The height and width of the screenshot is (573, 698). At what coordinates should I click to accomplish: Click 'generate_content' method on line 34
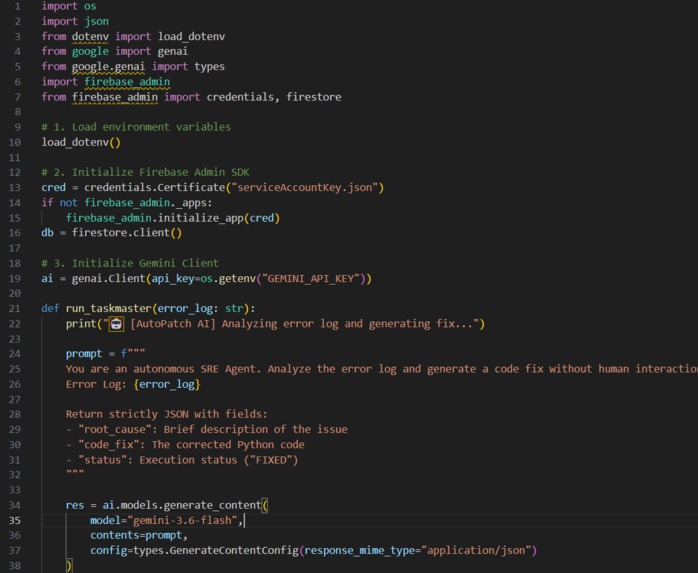(212, 505)
